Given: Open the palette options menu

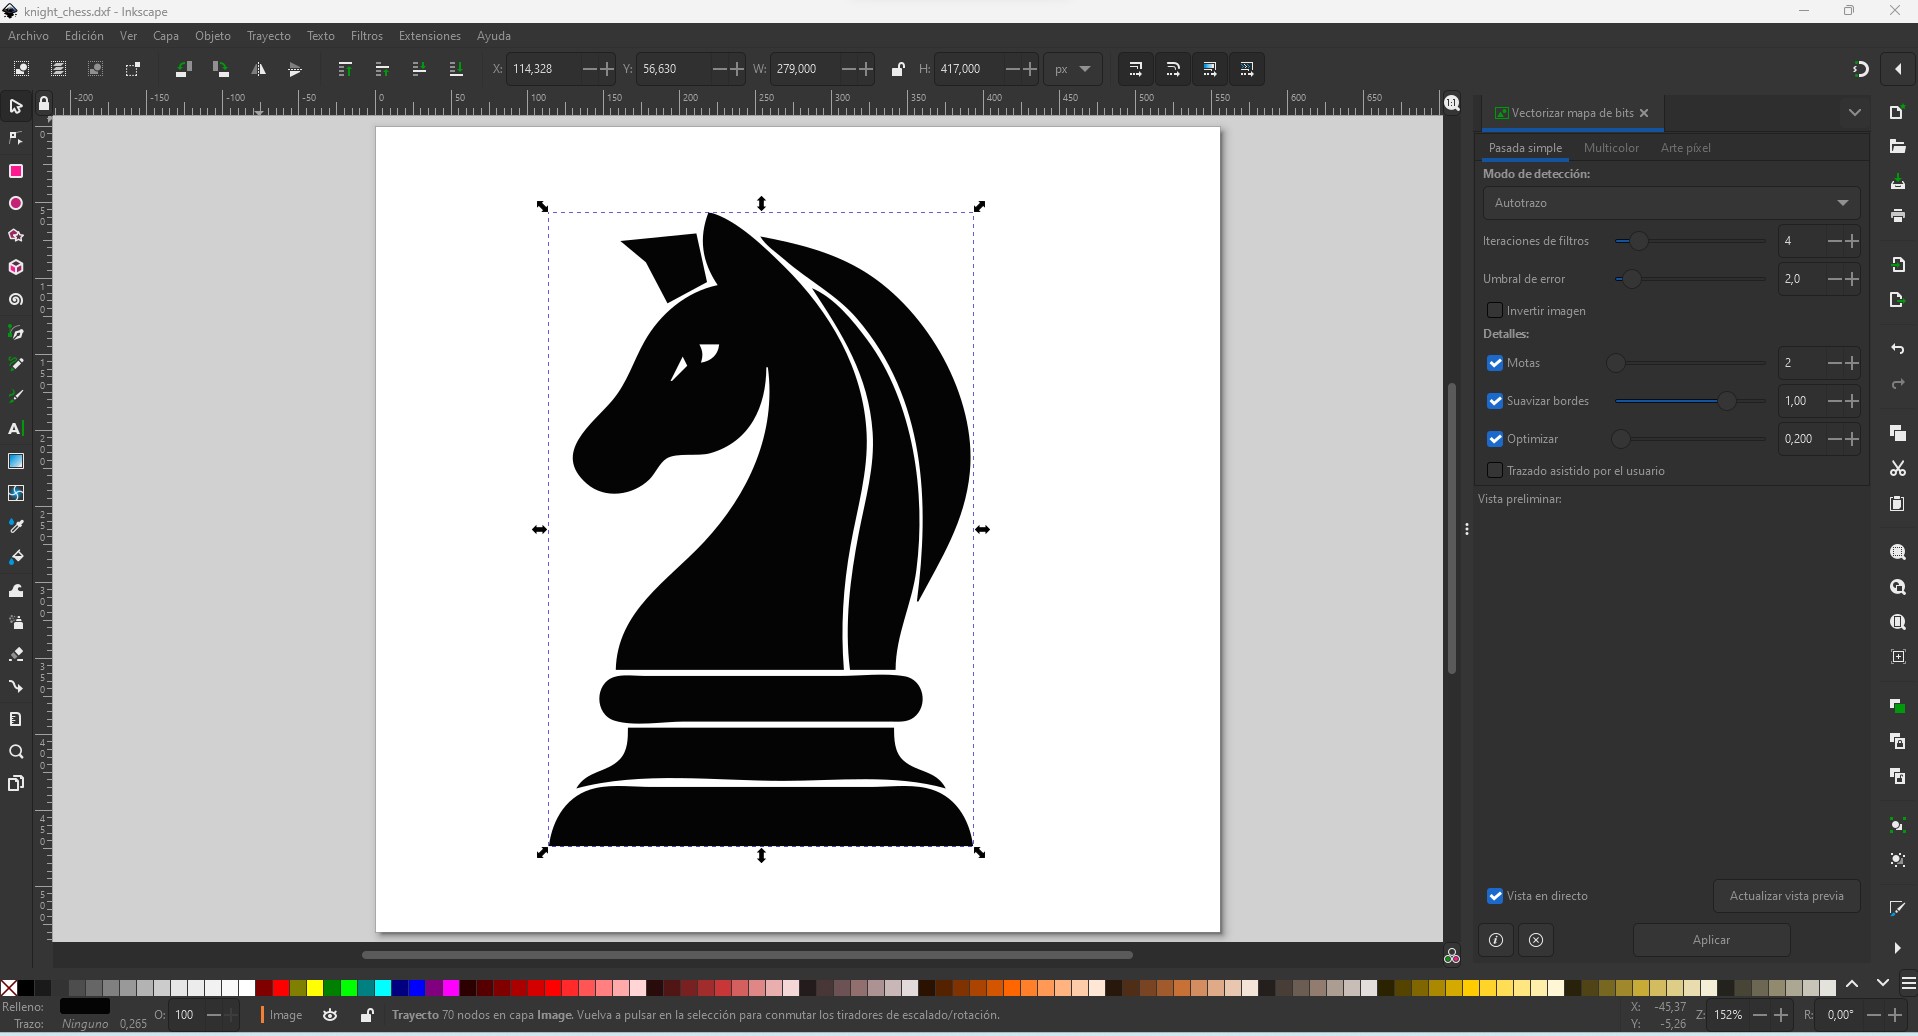Looking at the screenshot, I should click(1908, 983).
